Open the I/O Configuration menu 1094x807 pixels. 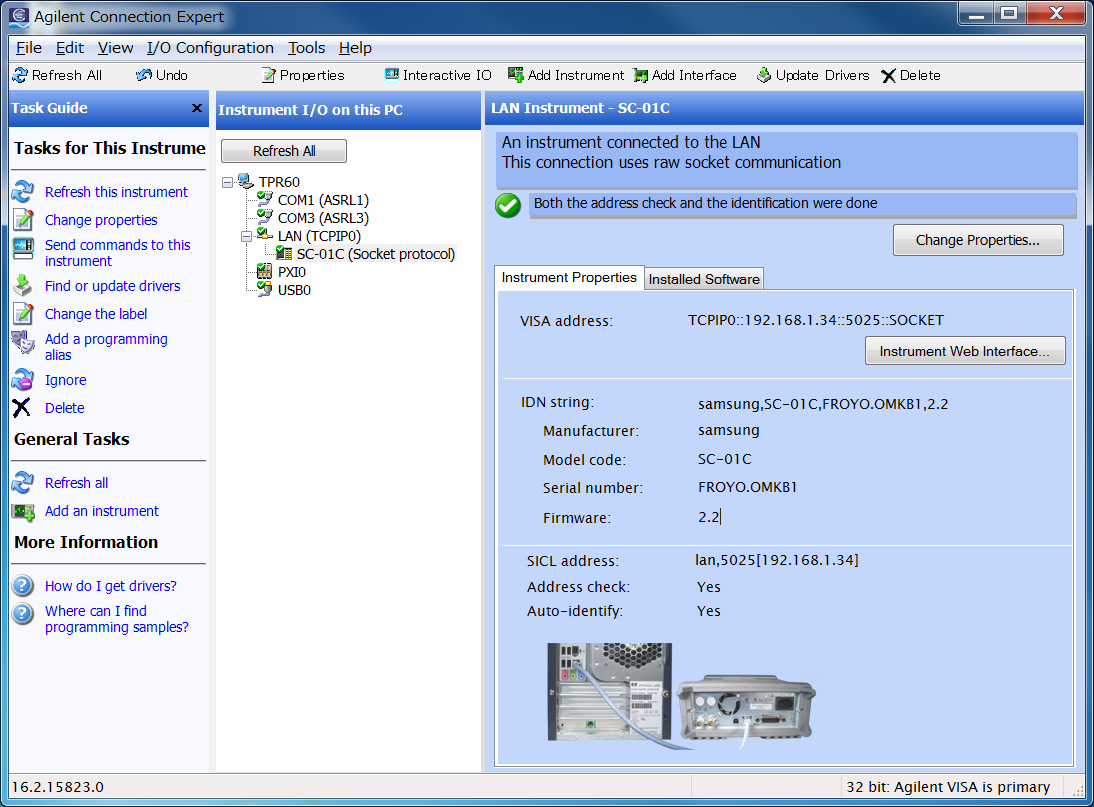210,47
